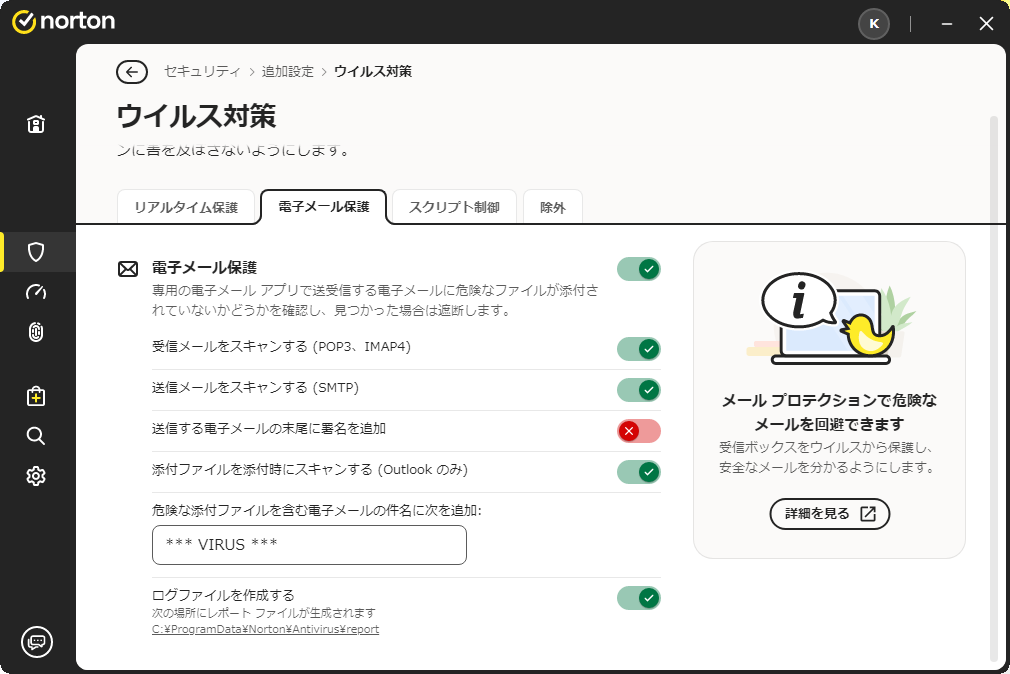Image resolution: width=1010 pixels, height=674 pixels.
Task: Open the Home dashboard sidebar icon
Action: 36,124
